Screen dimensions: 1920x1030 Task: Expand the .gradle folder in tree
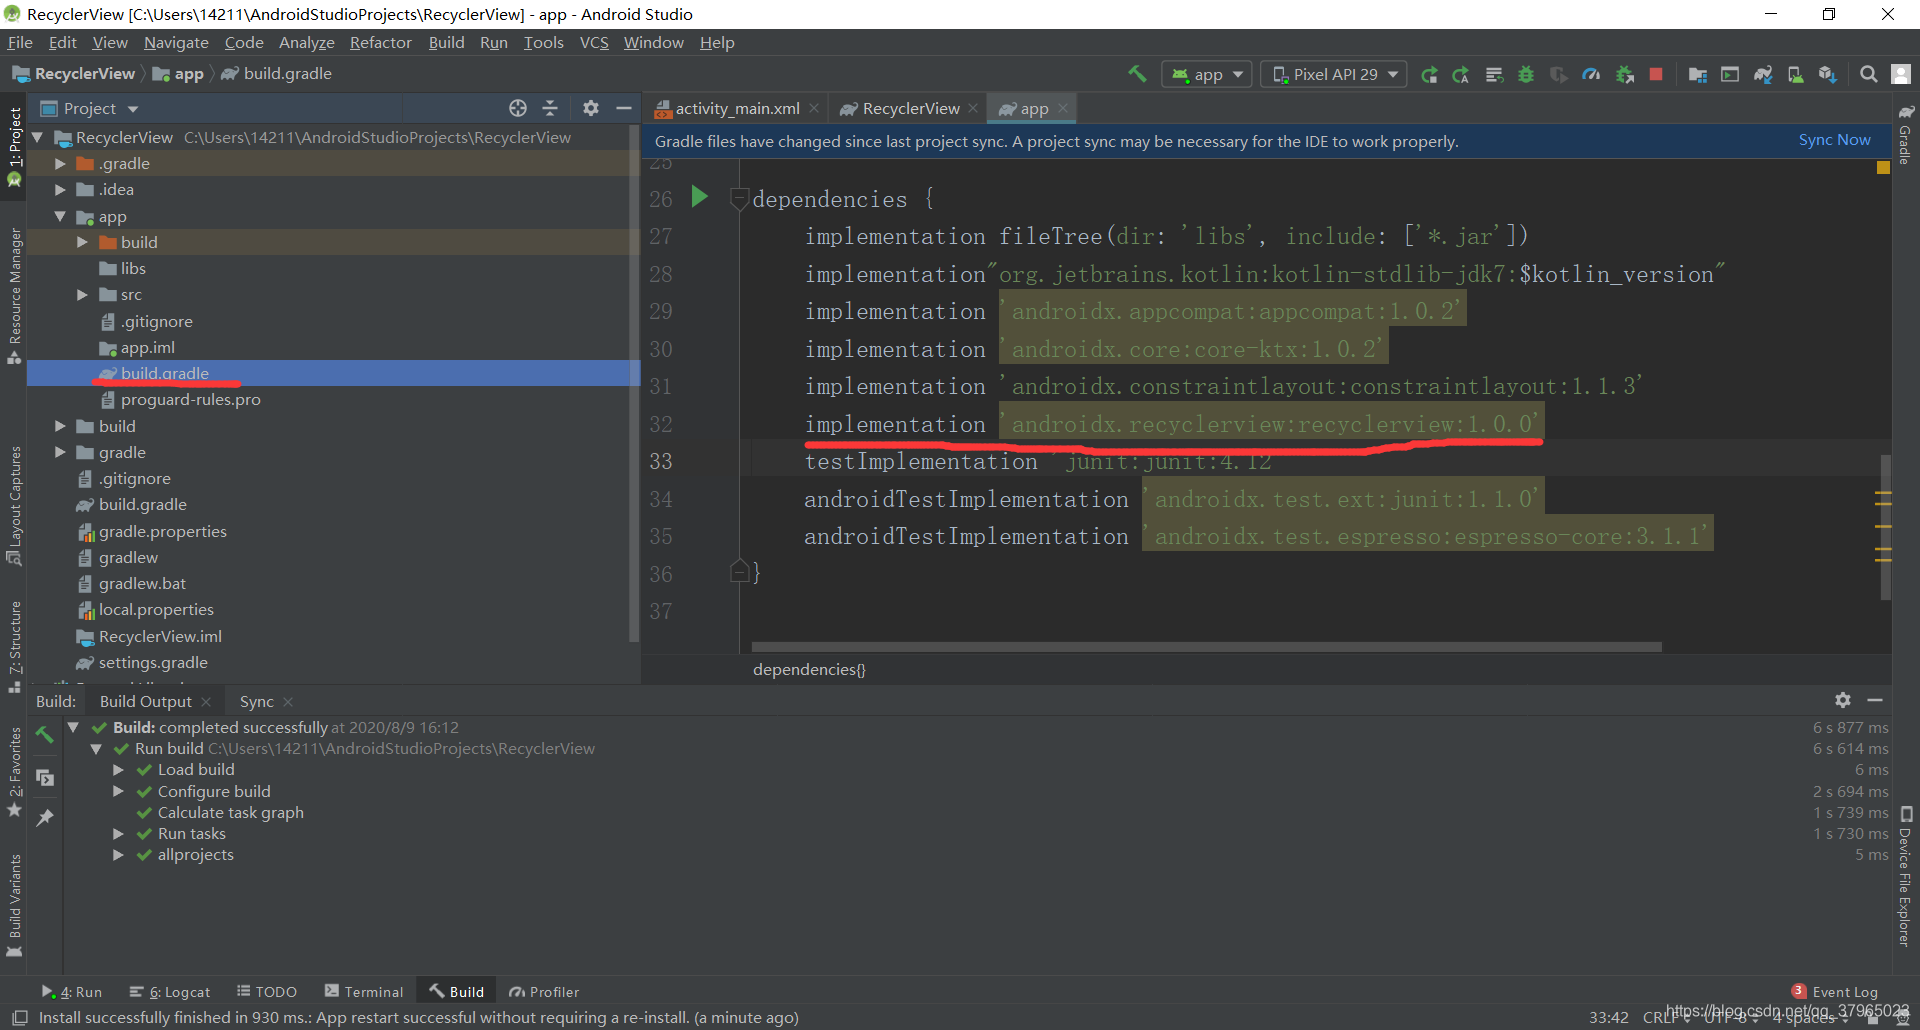coord(61,163)
